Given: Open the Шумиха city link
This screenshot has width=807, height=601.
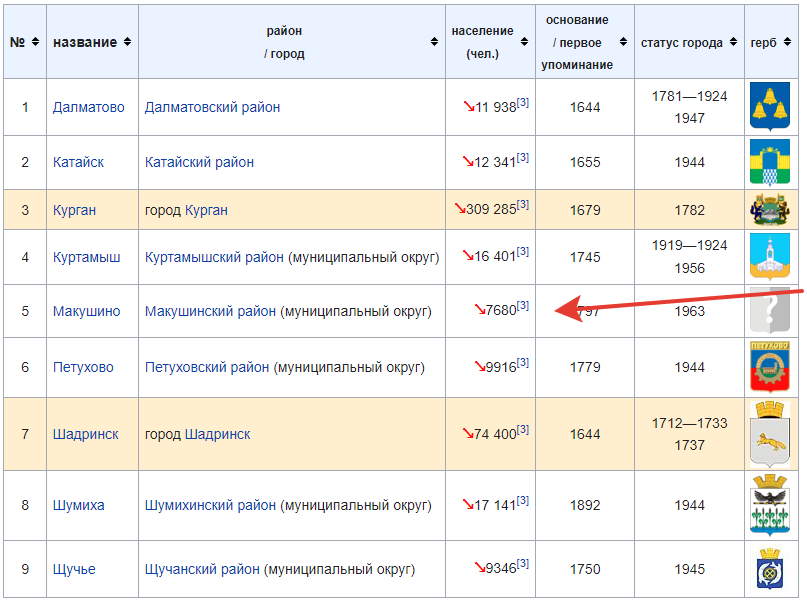Looking at the screenshot, I should [78, 505].
